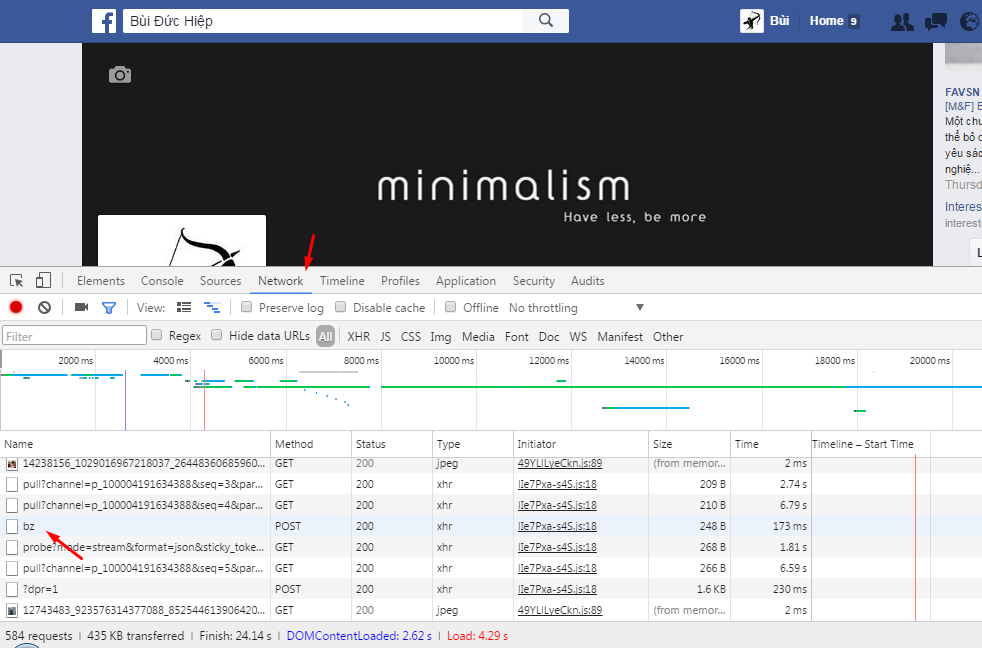The width and height of the screenshot is (982, 648).
Task: Check the Offline checkbox
Action: [450, 307]
